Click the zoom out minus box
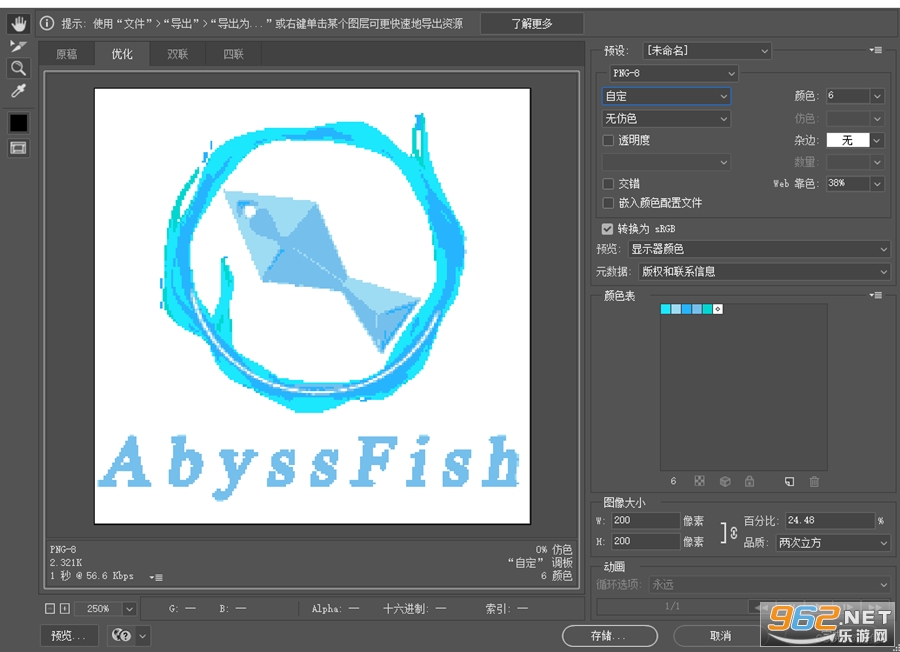This screenshot has width=900, height=652. click(50, 608)
